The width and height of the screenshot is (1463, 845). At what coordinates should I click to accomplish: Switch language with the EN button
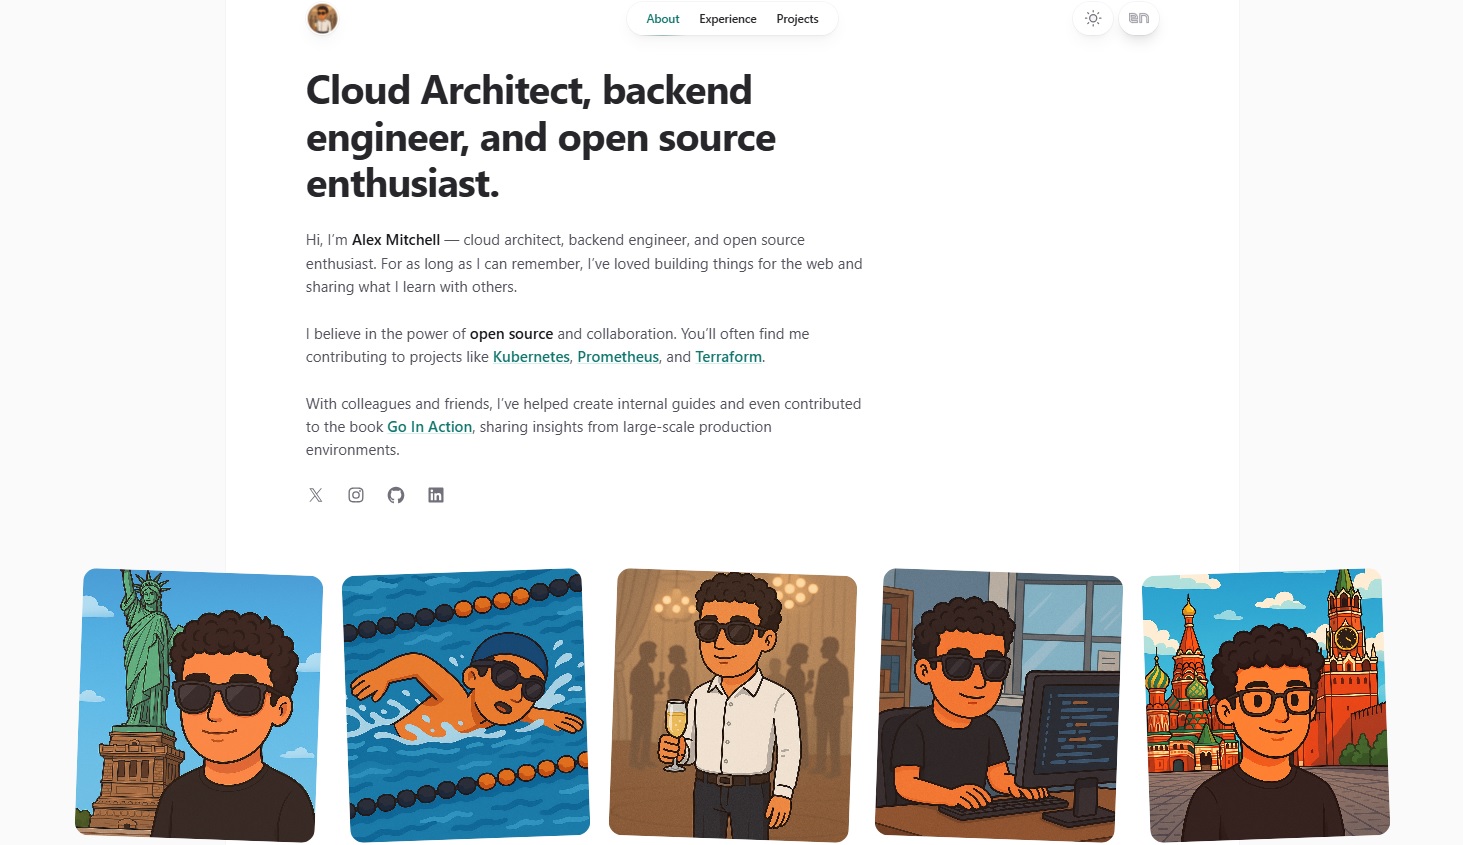click(1139, 19)
